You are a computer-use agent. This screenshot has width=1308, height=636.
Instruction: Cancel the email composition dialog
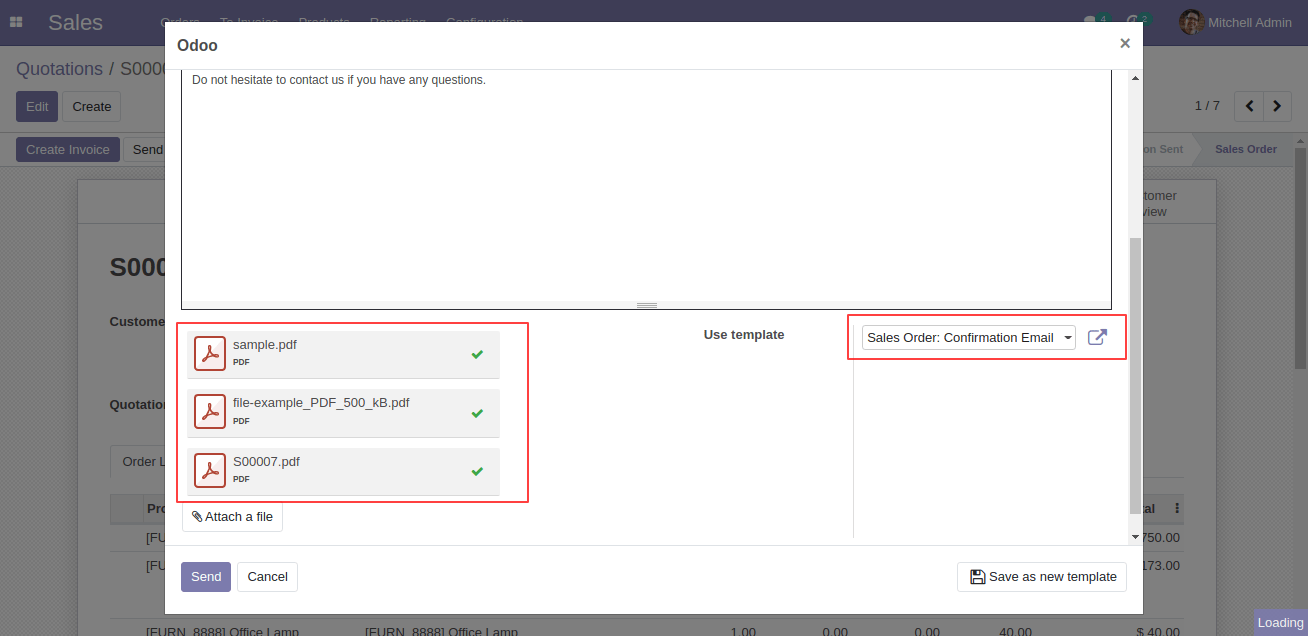(x=267, y=576)
